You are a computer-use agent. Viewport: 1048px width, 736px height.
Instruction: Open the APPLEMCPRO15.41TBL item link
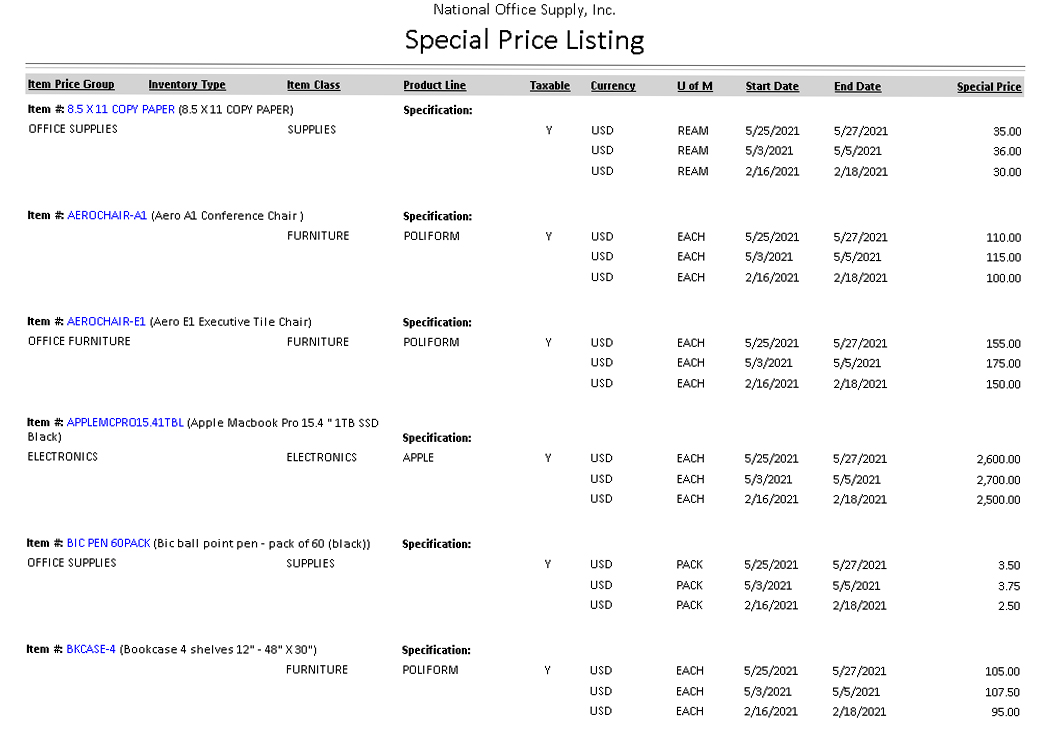(125, 422)
